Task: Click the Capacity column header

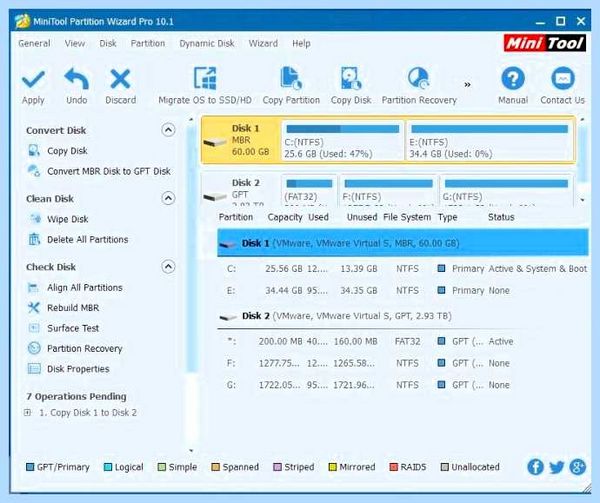Action: 285,217
